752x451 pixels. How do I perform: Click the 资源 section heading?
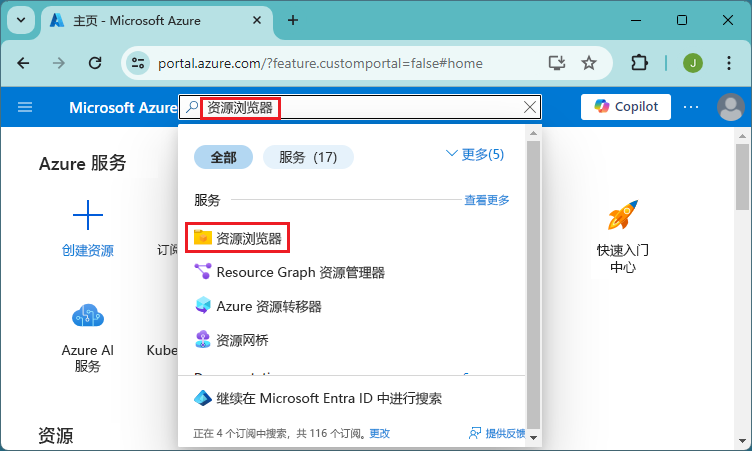coord(56,436)
